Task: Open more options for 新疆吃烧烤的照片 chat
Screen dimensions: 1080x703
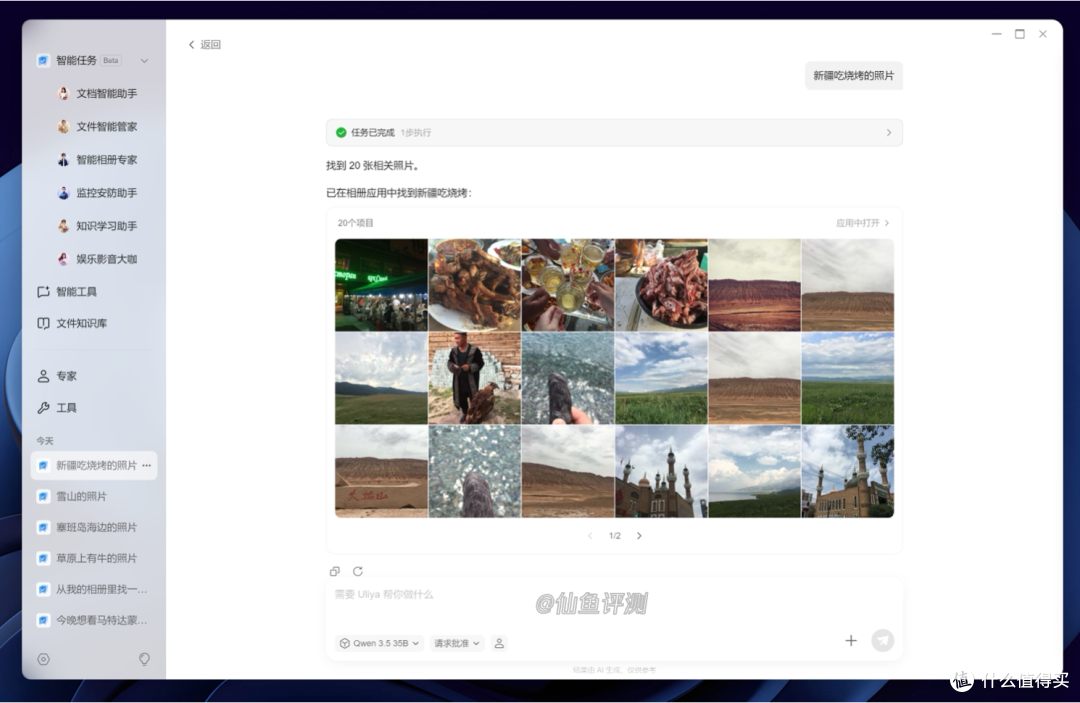Action: [x=146, y=465]
